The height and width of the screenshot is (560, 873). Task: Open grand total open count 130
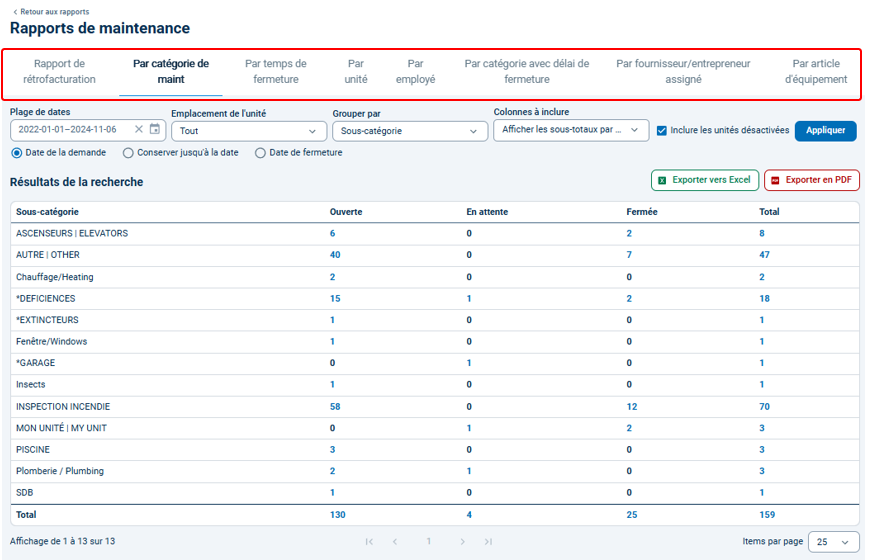coord(337,515)
